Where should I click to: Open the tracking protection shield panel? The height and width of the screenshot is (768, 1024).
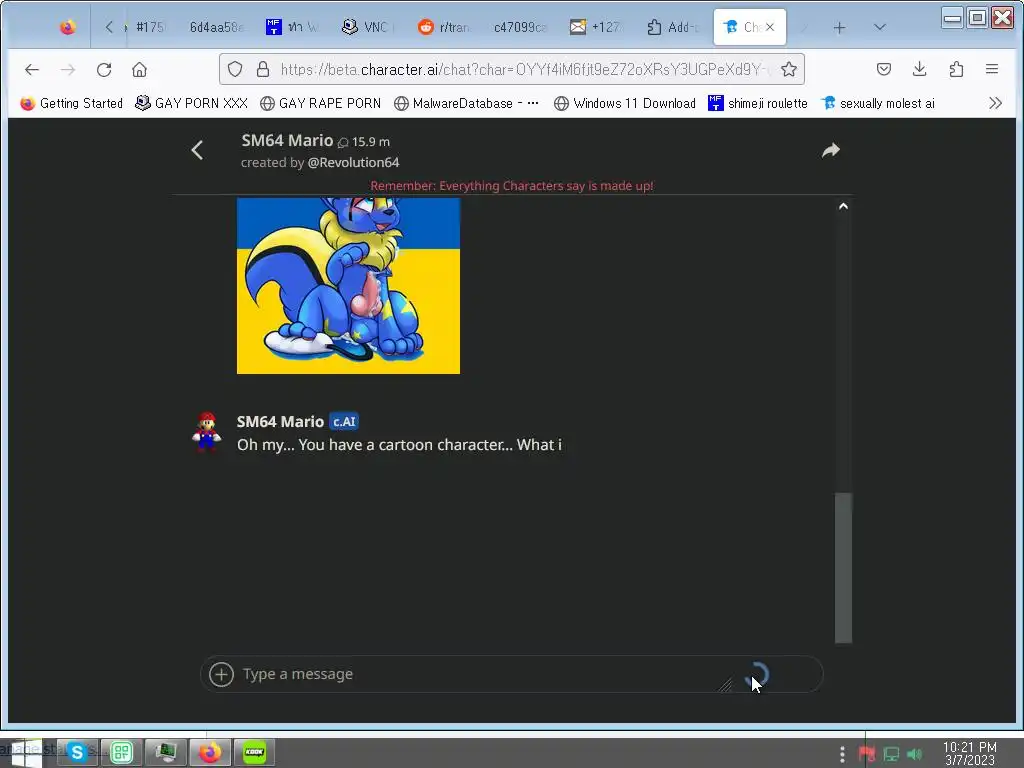(235, 69)
